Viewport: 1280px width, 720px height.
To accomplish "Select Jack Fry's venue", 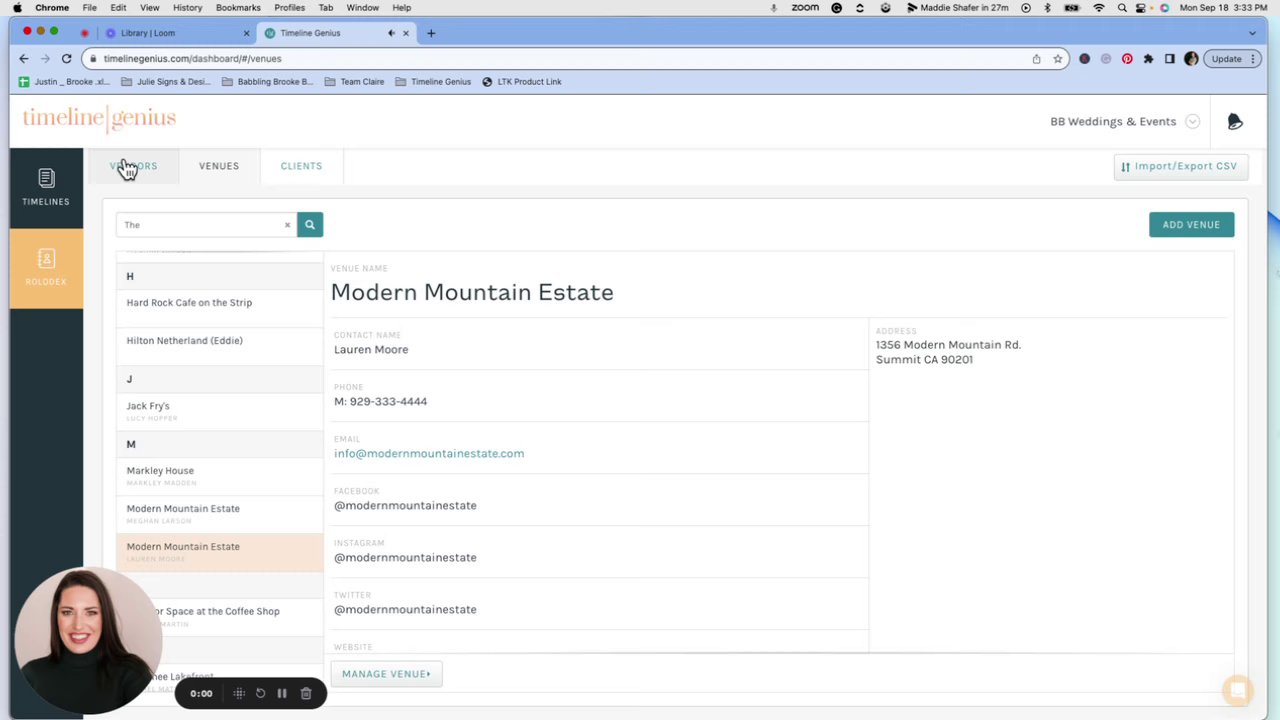I will pos(220,410).
